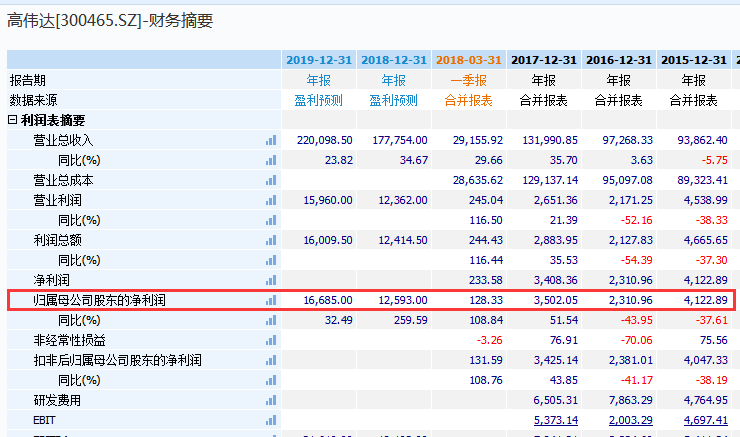This screenshot has width=740, height=437.
Task: Select the 报告期 row label
Action: (x=27, y=80)
